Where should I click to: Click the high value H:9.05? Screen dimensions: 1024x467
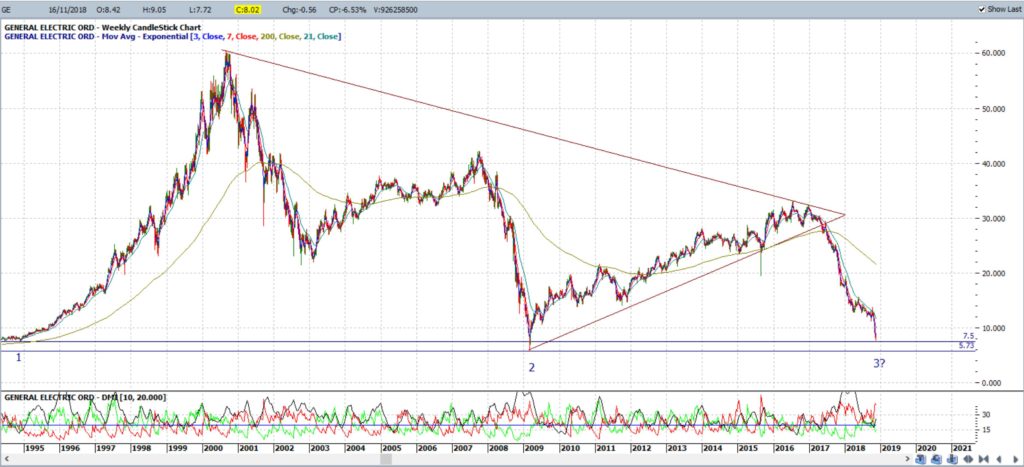pyautogui.click(x=155, y=10)
